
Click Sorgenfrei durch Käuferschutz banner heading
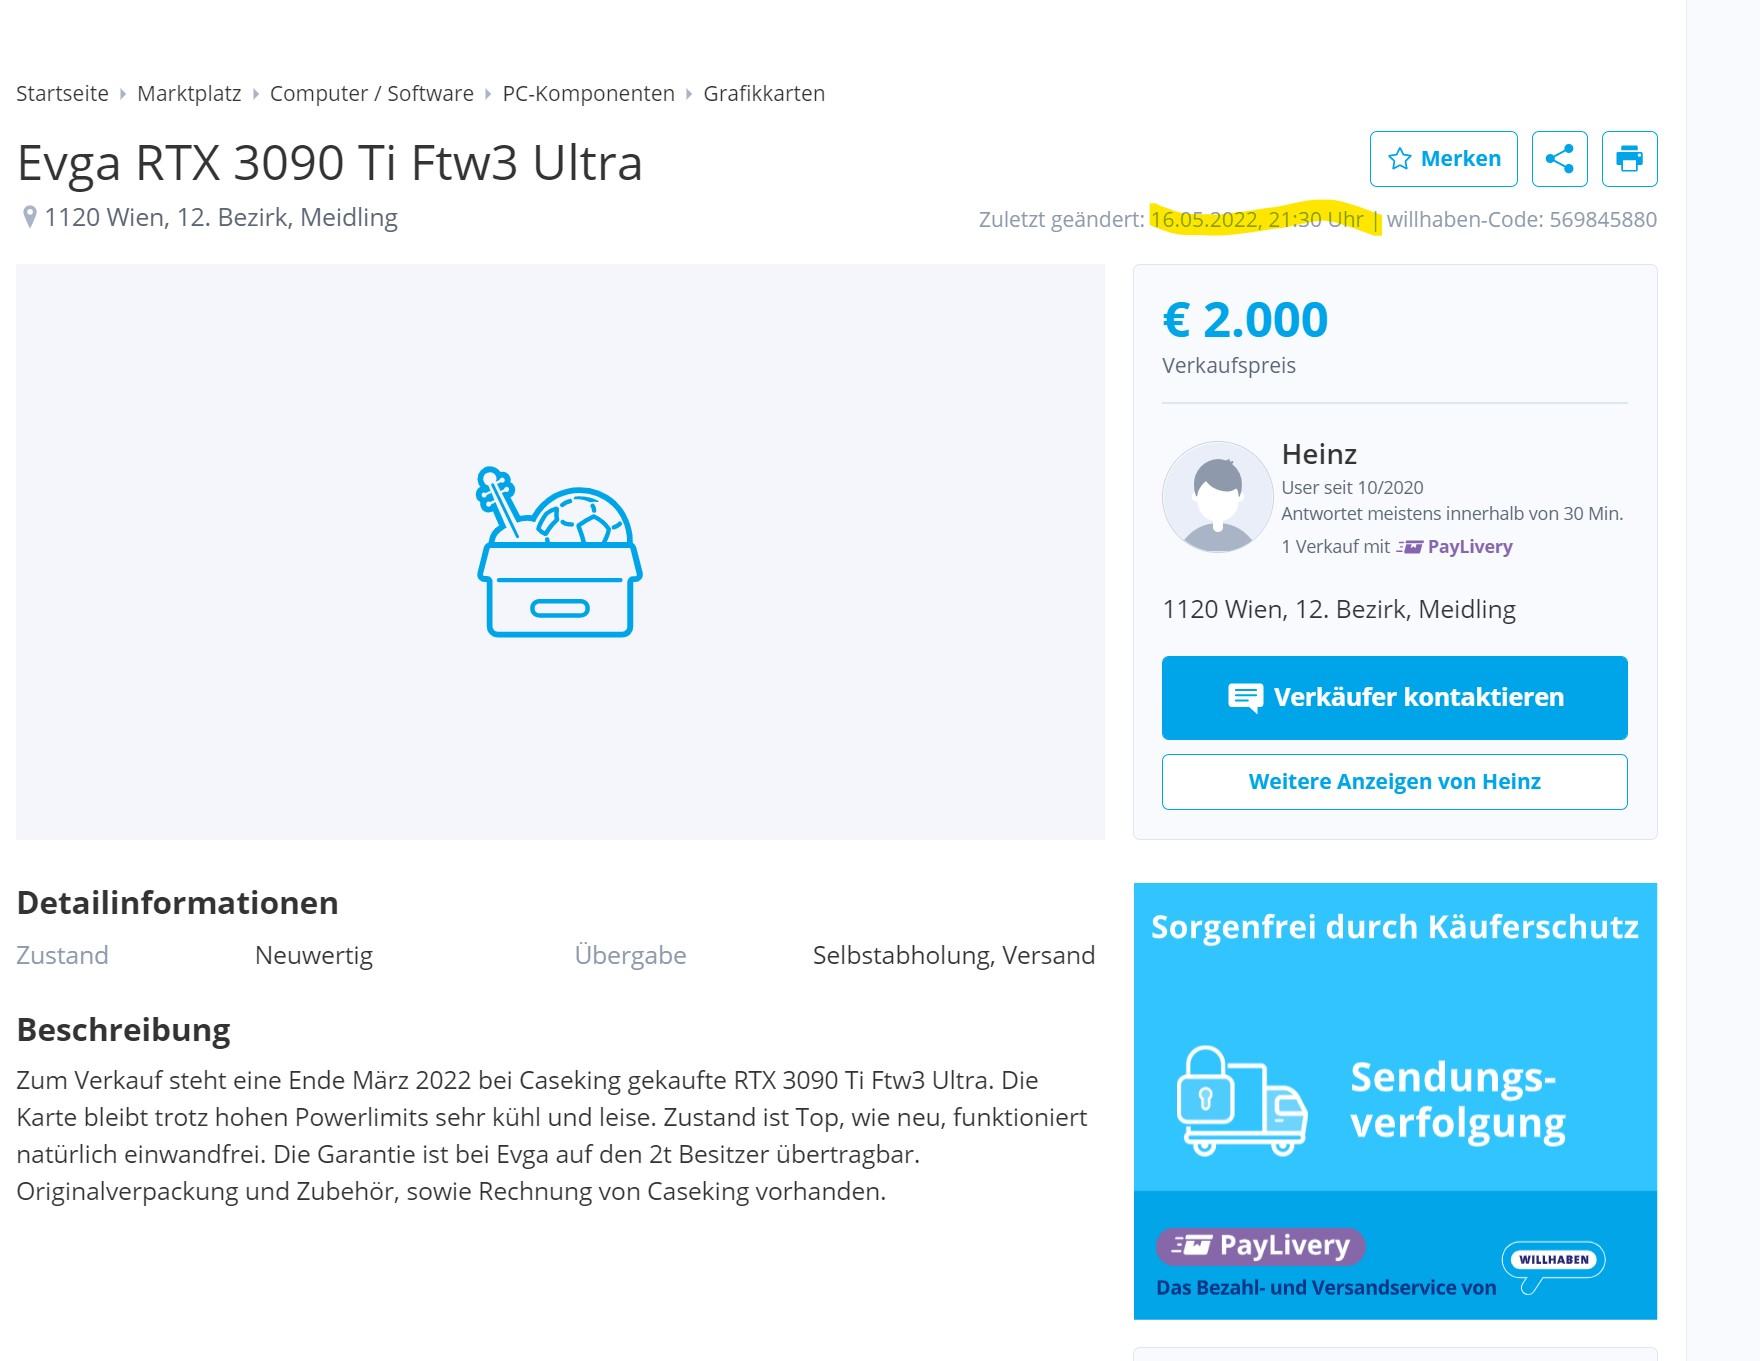click(1394, 927)
